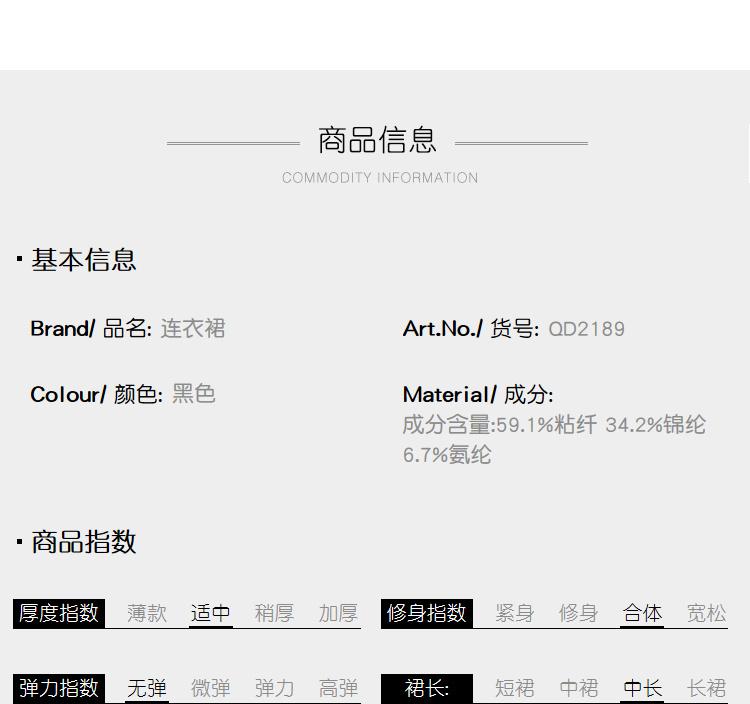The height and width of the screenshot is (704, 750).
Task: Select the colour value 黑色
Action: 194,394
